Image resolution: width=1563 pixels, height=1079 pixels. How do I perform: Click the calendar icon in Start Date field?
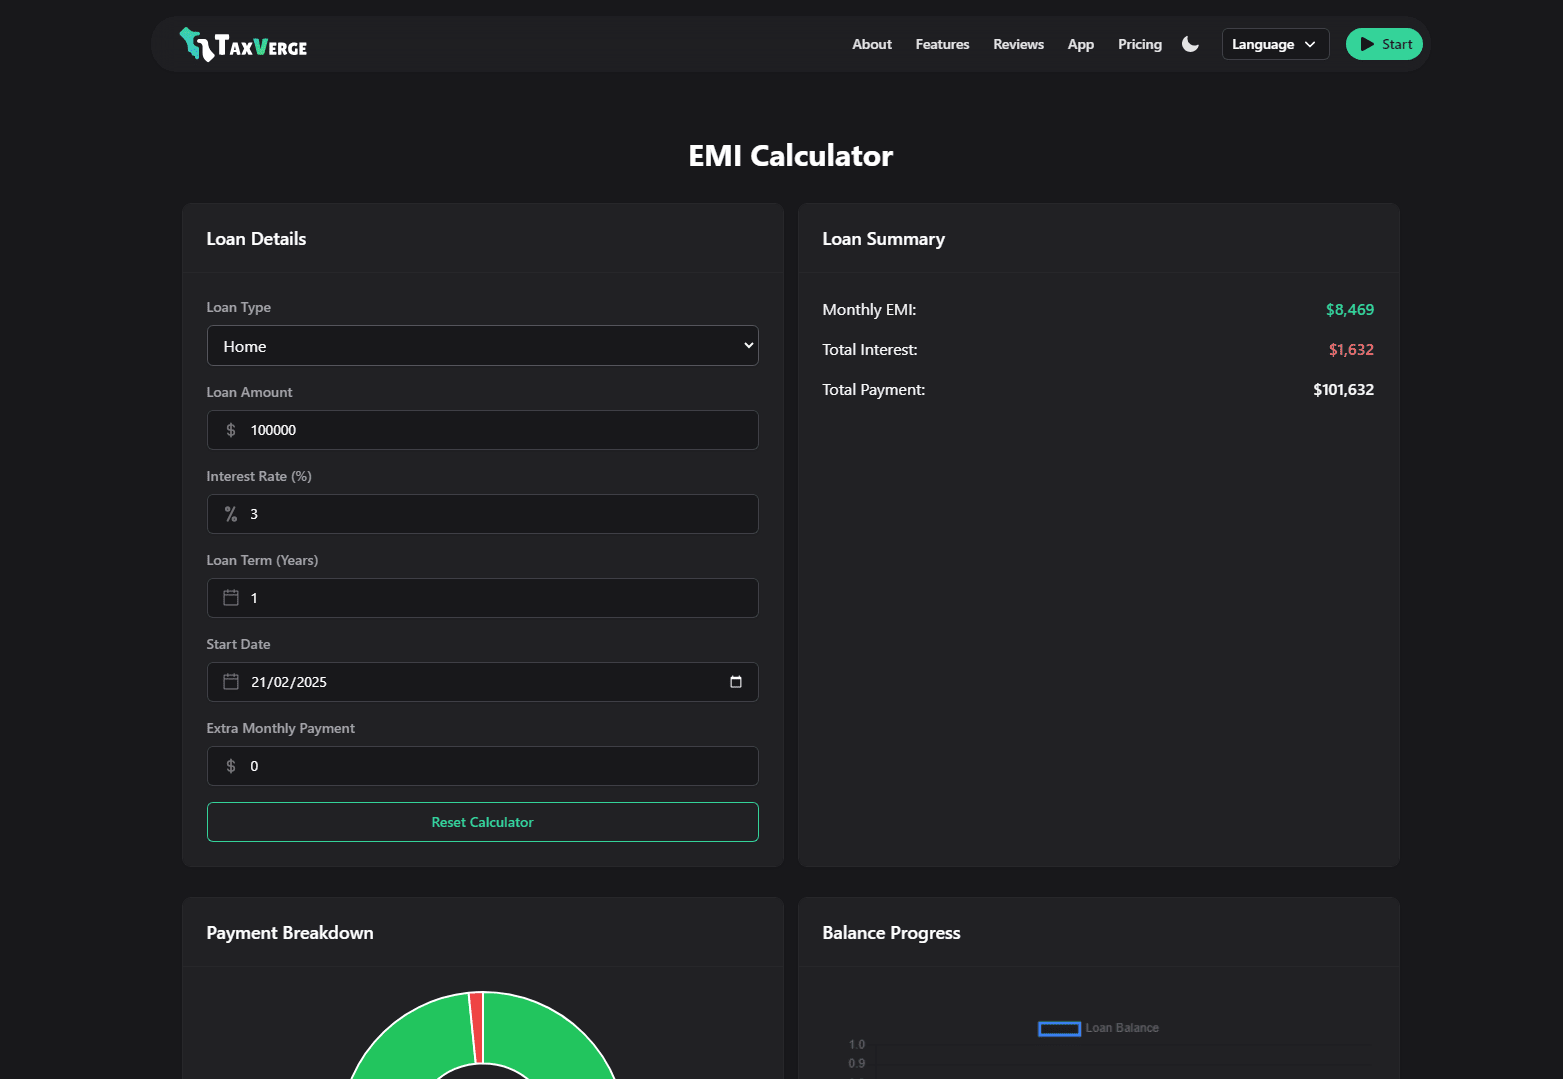230,682
